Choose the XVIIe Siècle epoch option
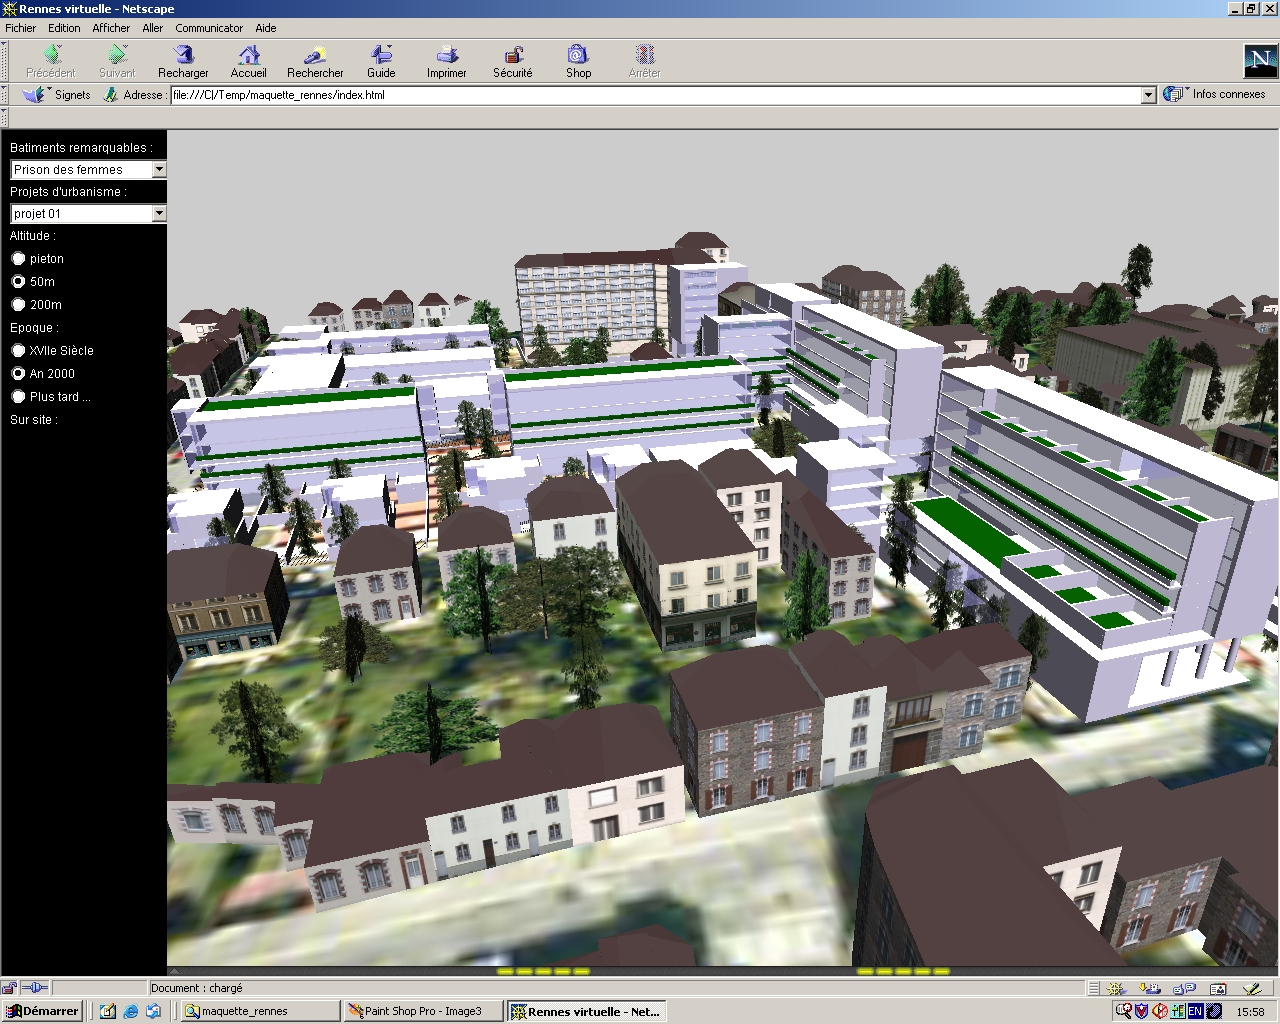 19,351
